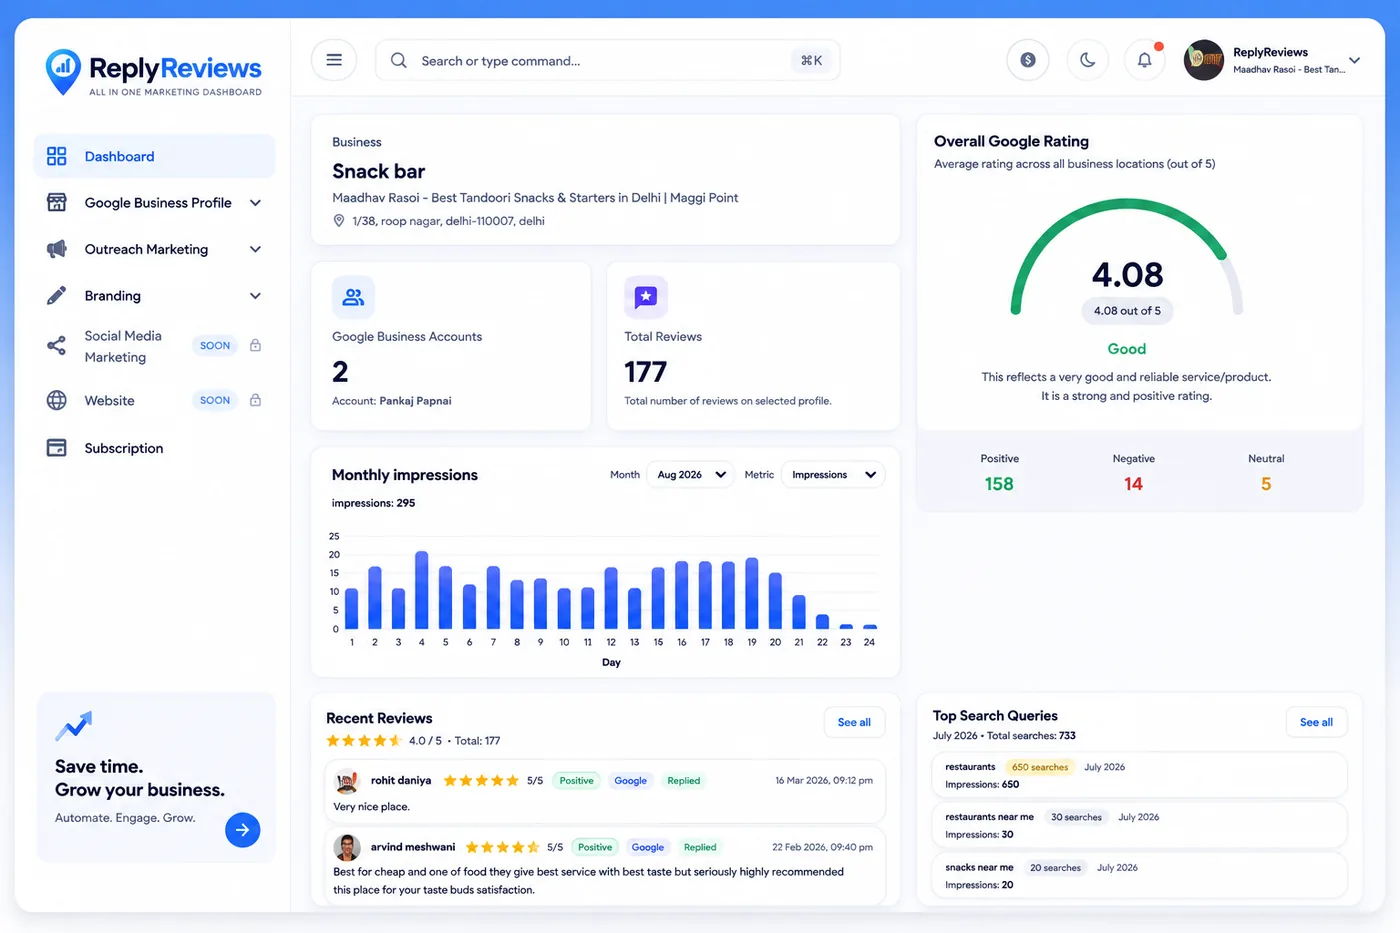Open the hamburger menu button
The height and width of the screenshot is (933, 1400).
coord(334,60)
